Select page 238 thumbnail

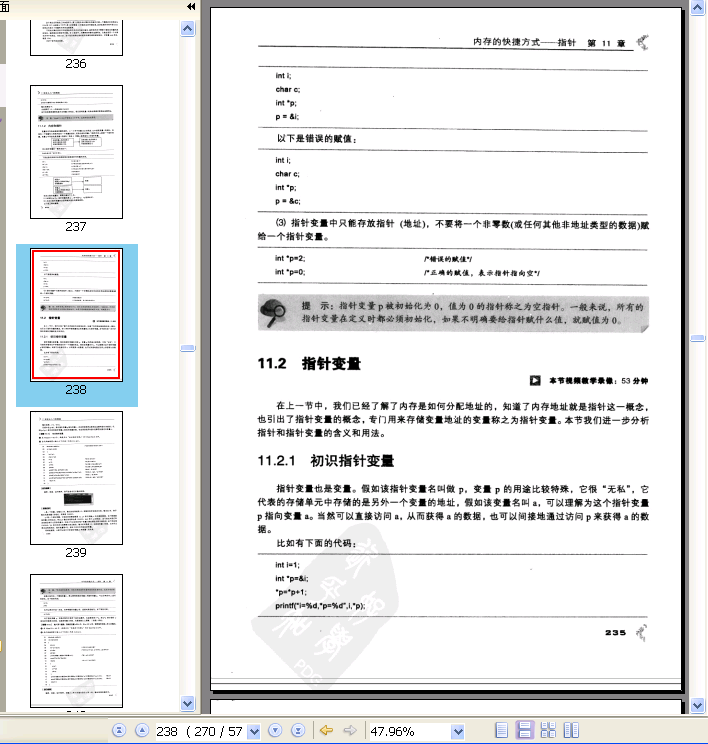(76, 315)
